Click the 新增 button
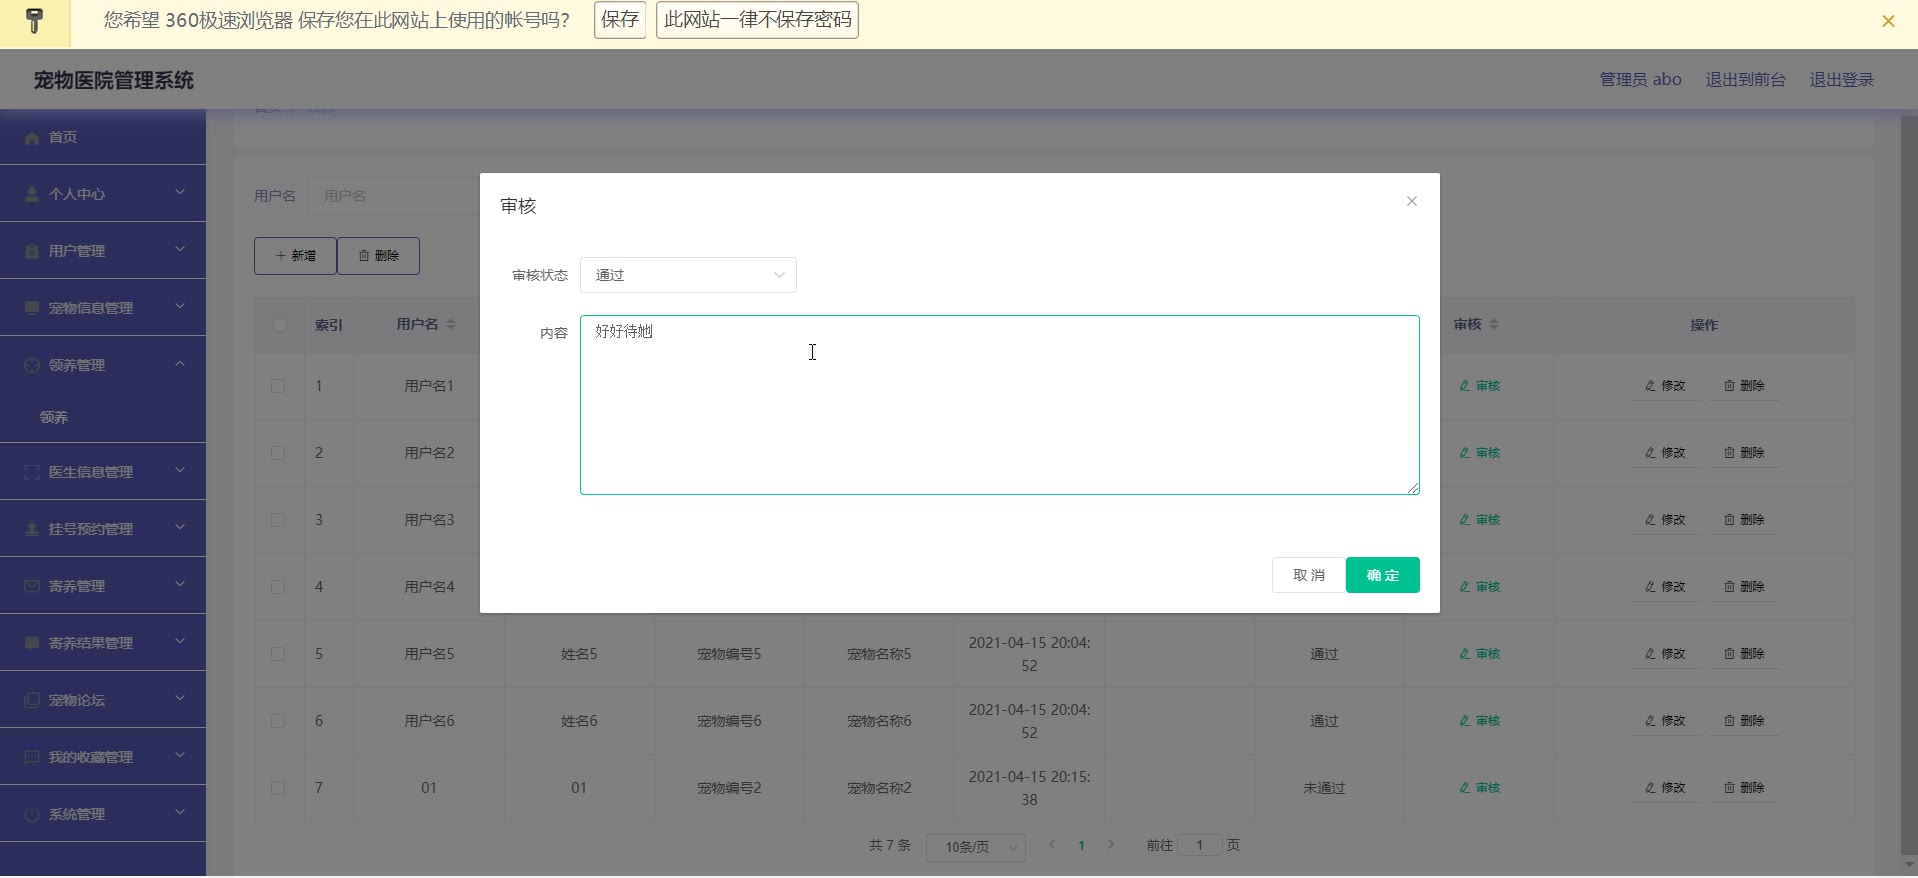 tap(295, 256)
